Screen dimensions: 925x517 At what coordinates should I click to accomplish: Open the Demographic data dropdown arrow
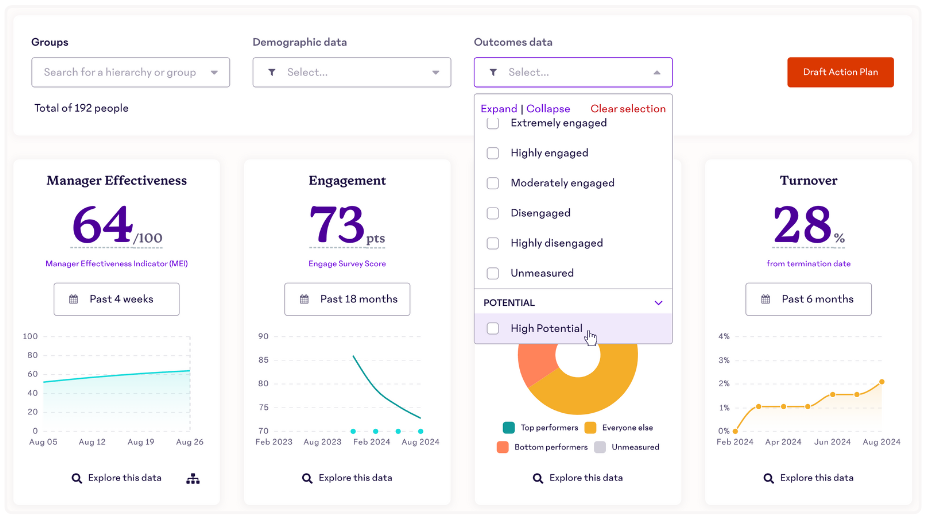435,73
